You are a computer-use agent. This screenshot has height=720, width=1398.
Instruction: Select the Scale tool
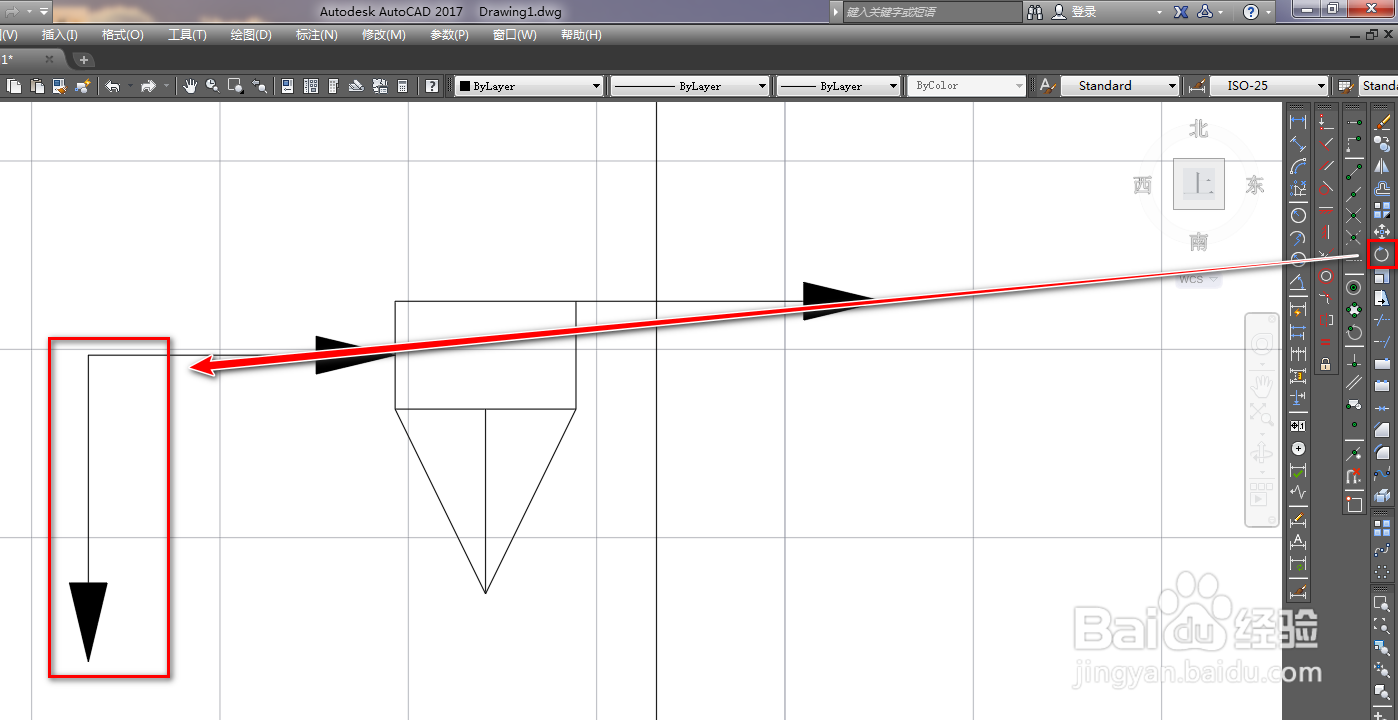[x=1382, y=277]
